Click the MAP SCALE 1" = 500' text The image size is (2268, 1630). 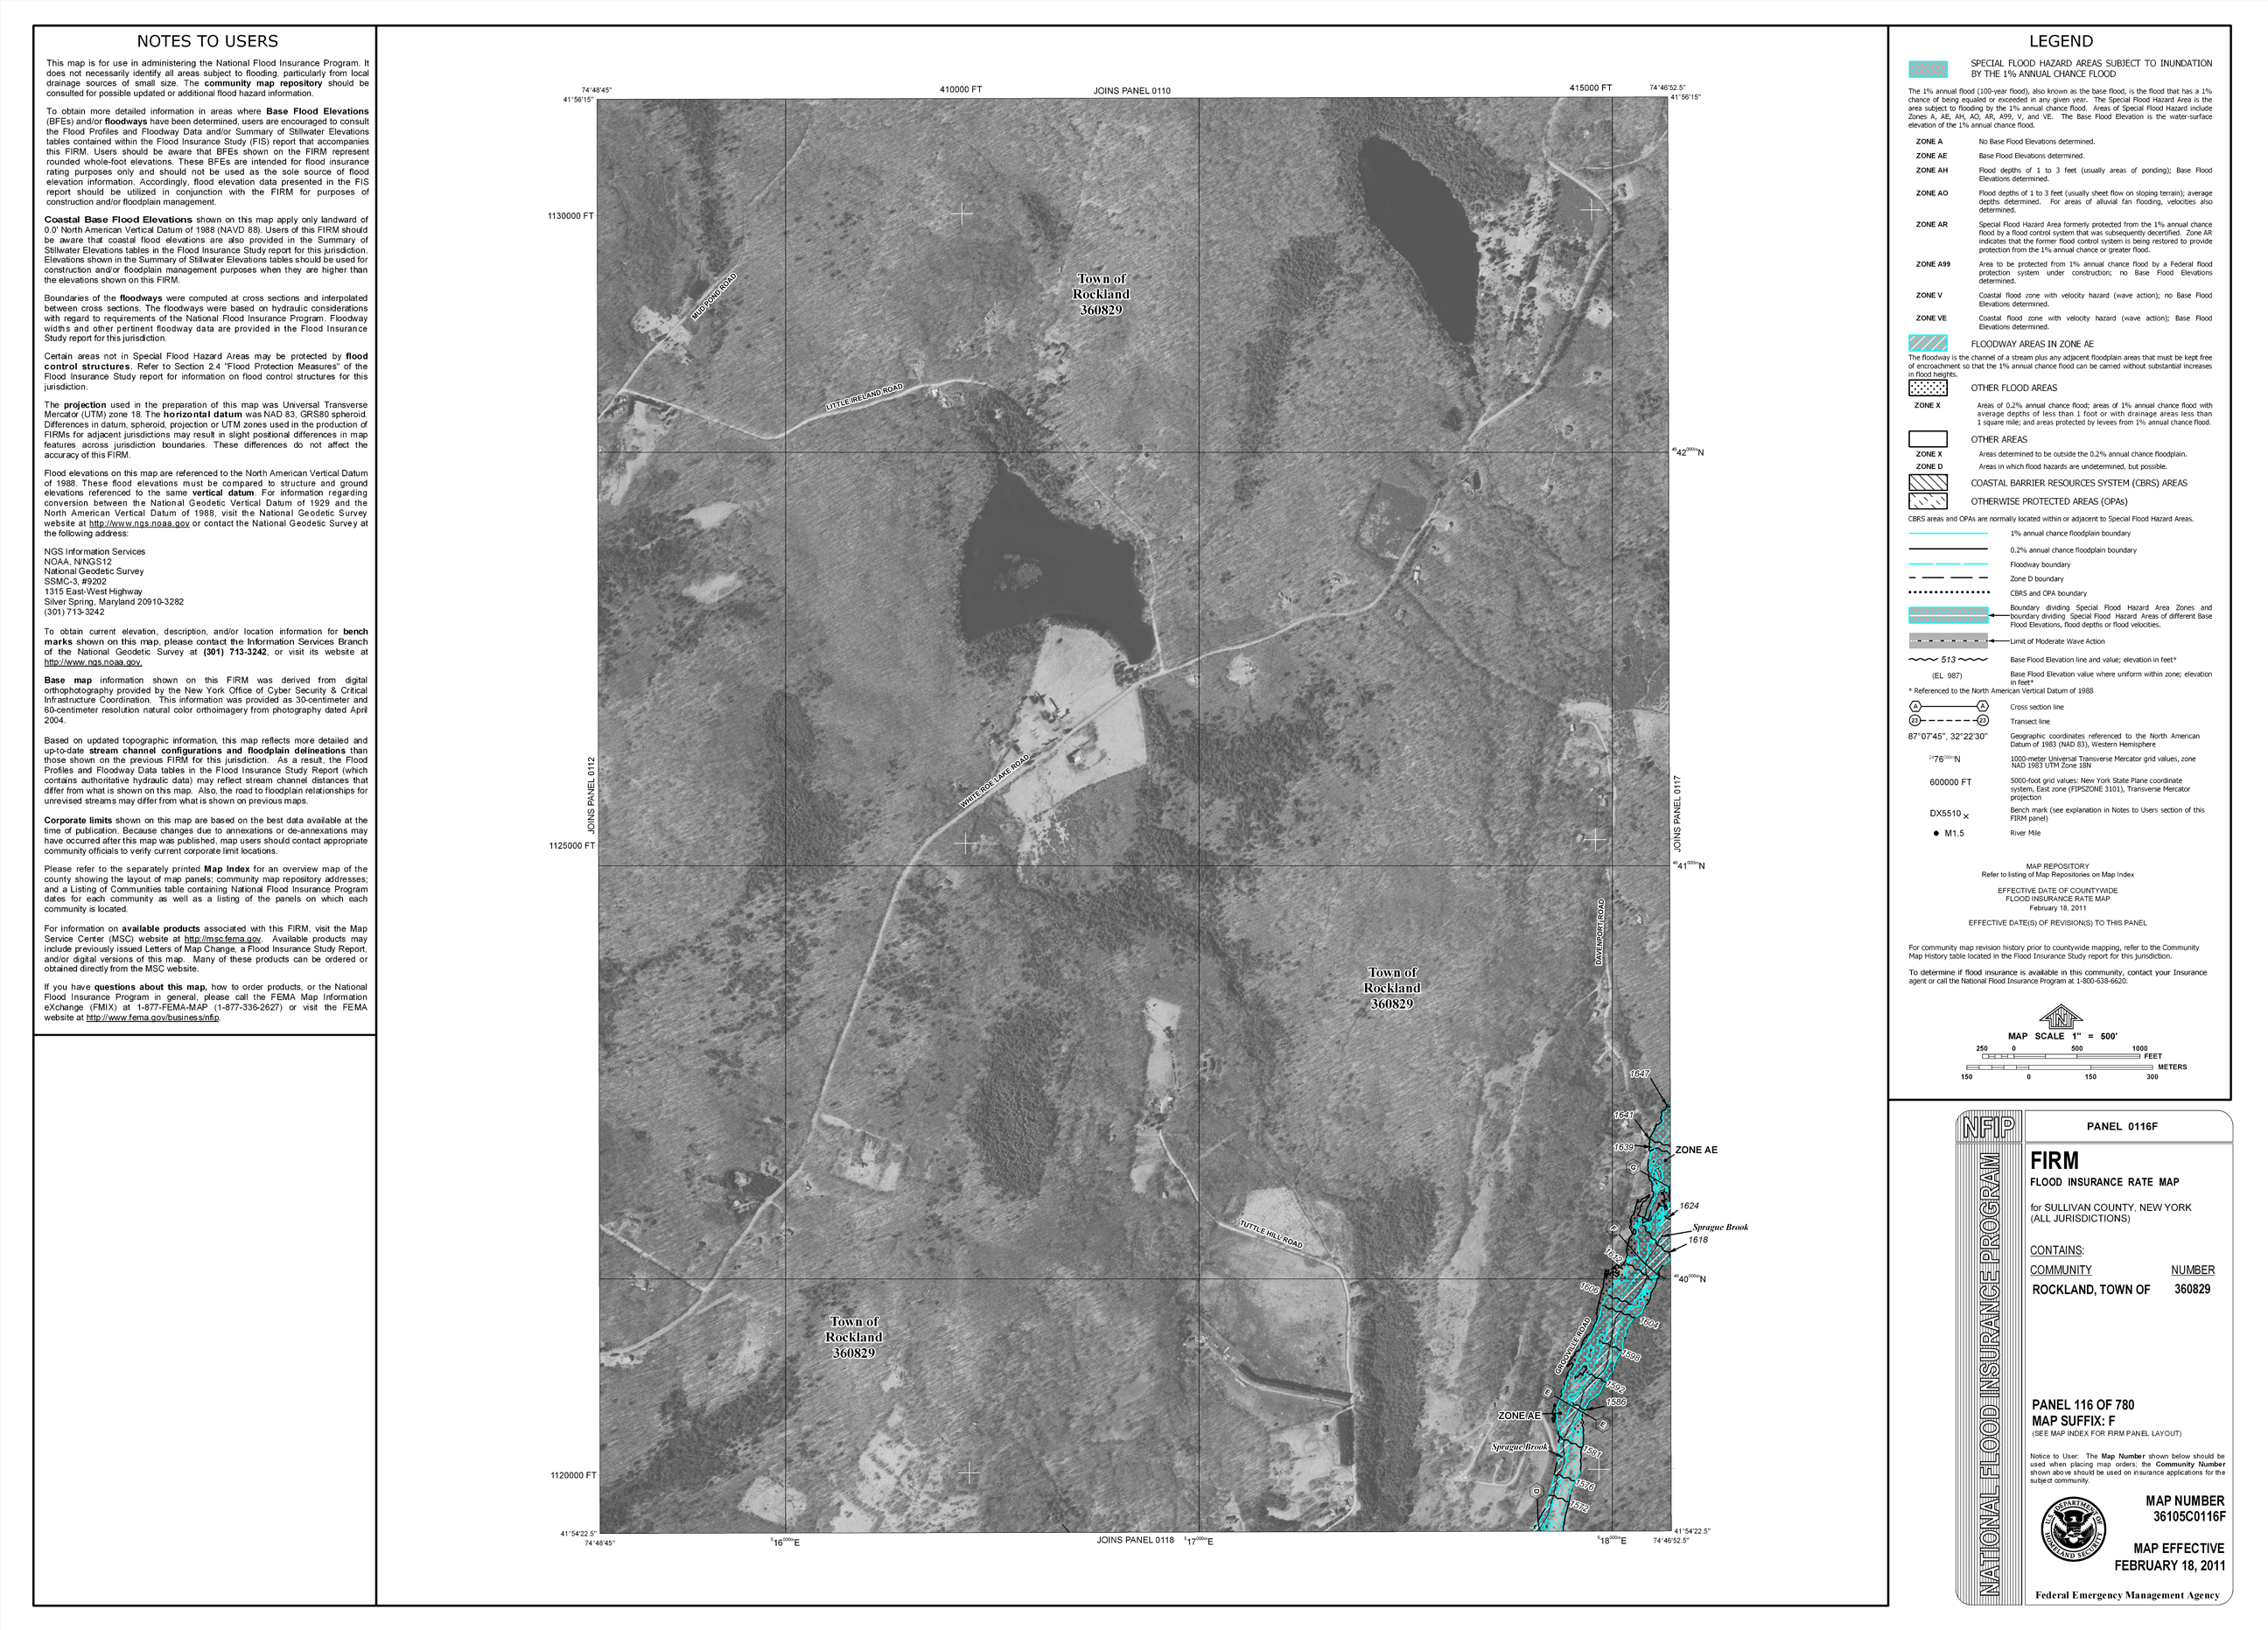2062,1036
